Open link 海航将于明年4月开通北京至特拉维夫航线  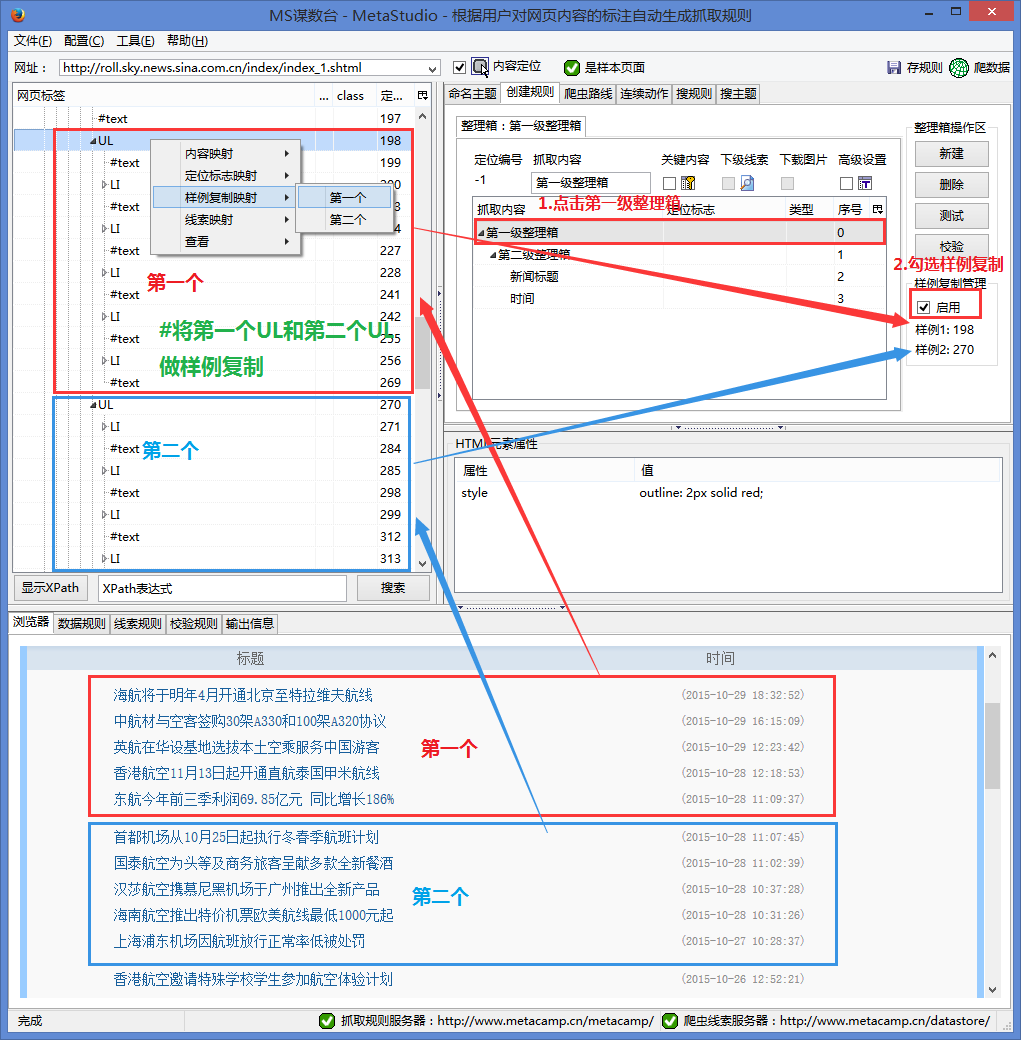(x=243, y=695)
